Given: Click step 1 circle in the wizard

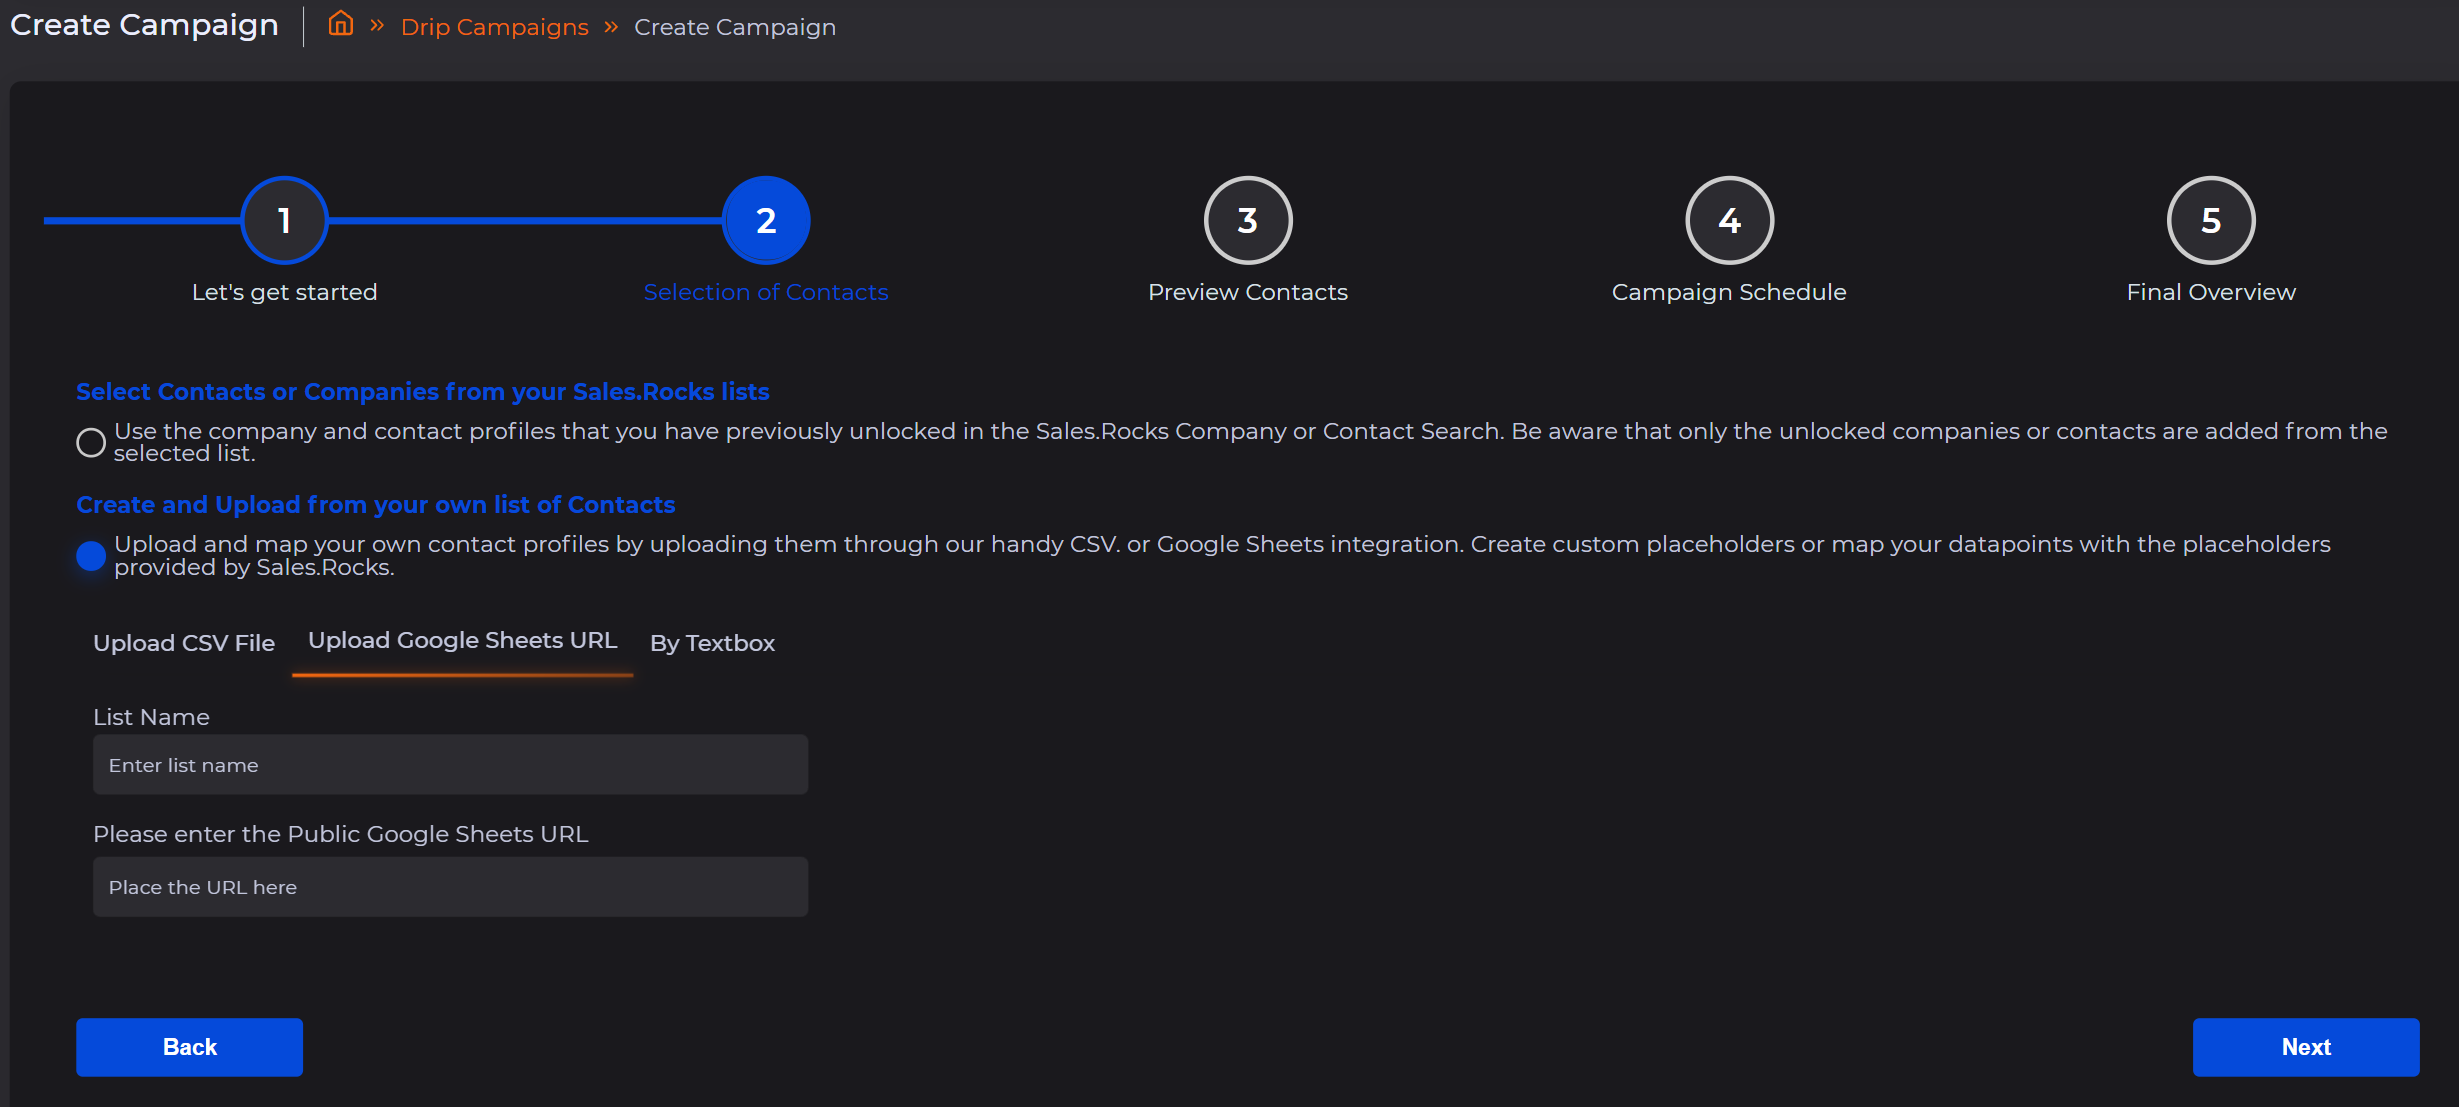Looking at the screenshot, I should point(284,220).
